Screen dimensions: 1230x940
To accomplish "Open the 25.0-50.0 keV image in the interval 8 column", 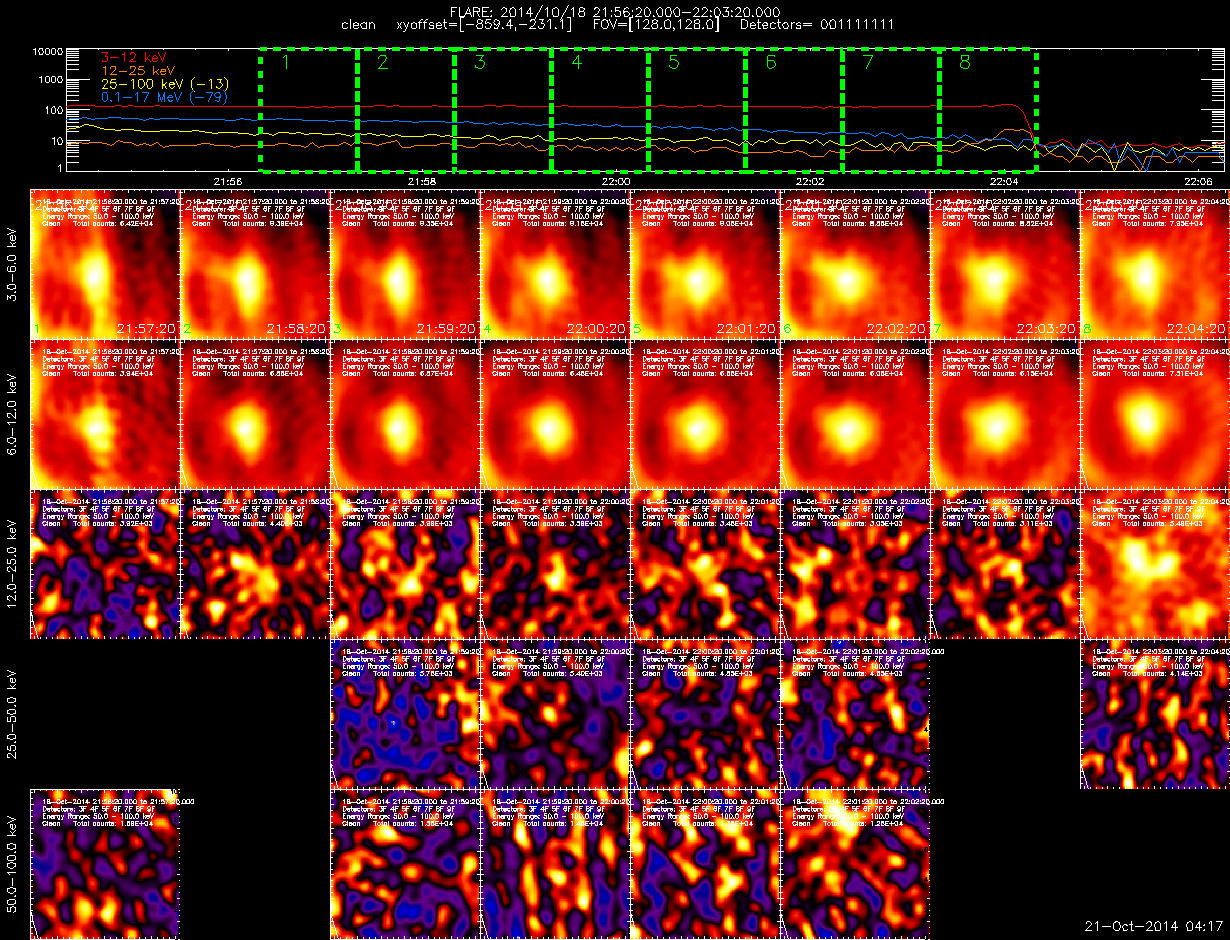I will 1155,713.
